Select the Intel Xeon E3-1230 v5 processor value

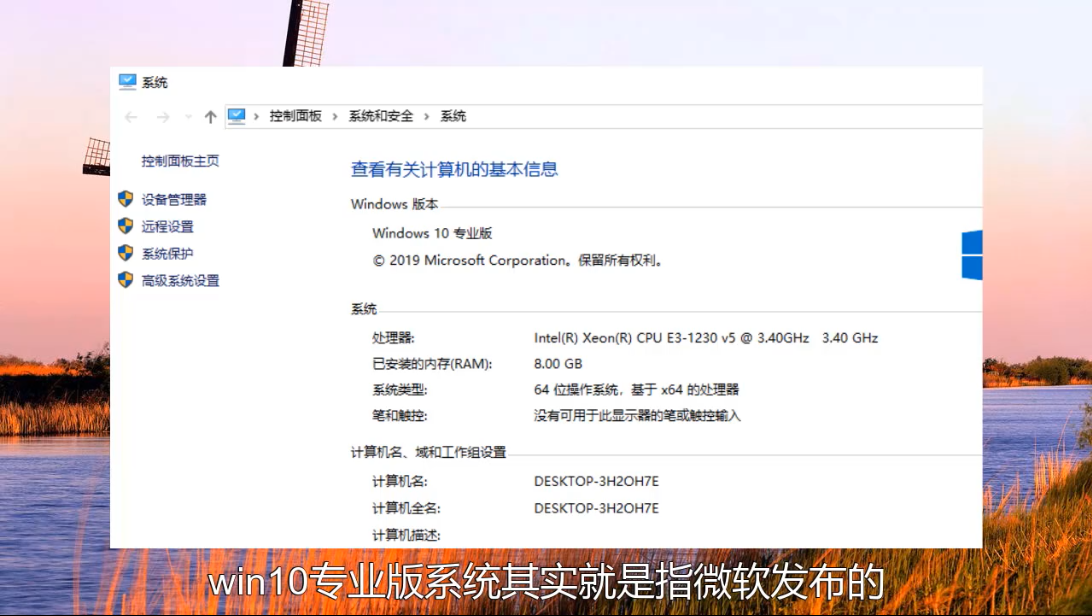click(705, 338)
